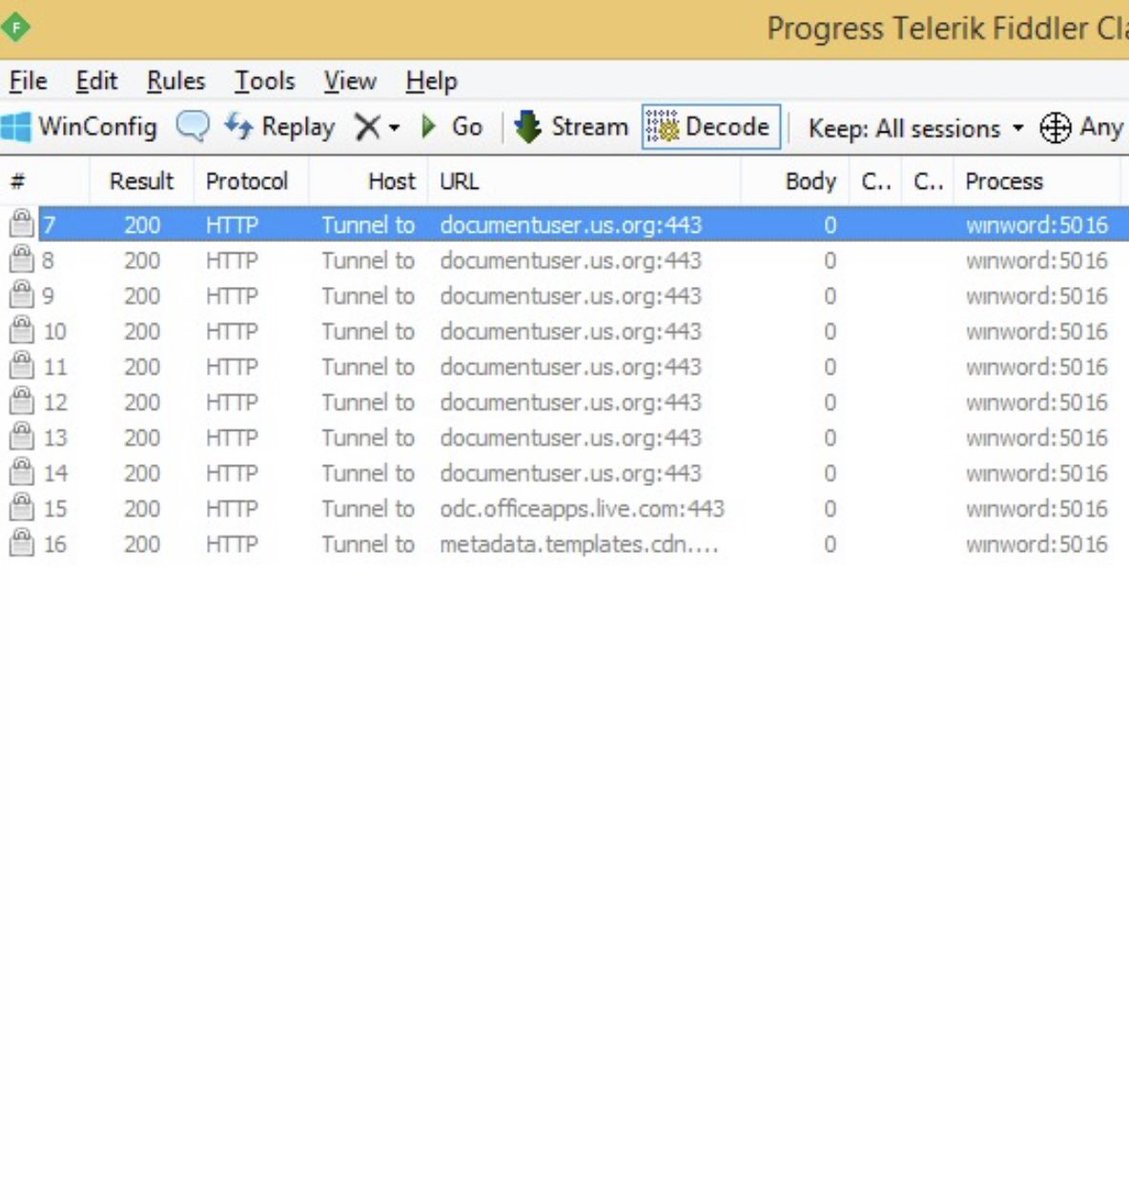The height and width of the screenshot is (1200, 1129).
Task: Click HTTP protocol in session 13
Action: (232, 438)
